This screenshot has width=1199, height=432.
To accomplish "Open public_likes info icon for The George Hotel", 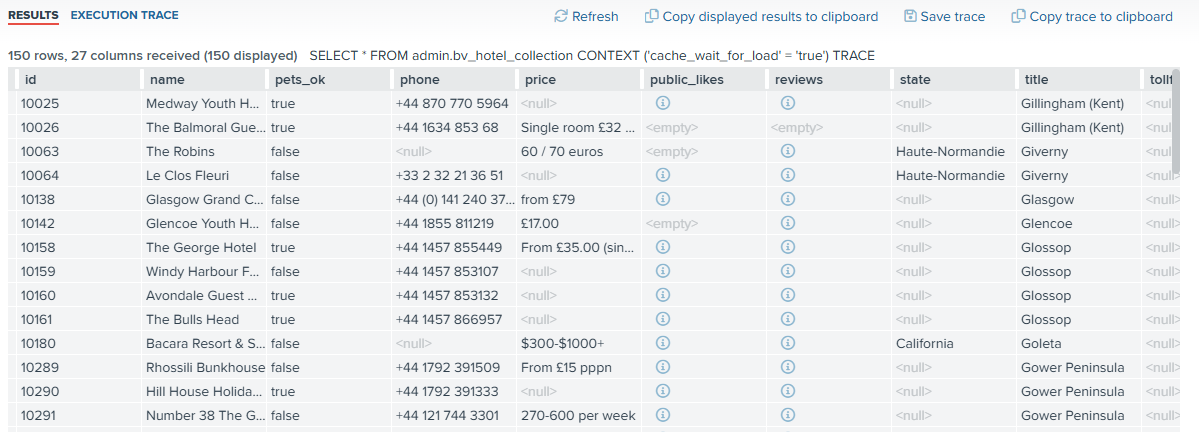I will pos(663,247).
